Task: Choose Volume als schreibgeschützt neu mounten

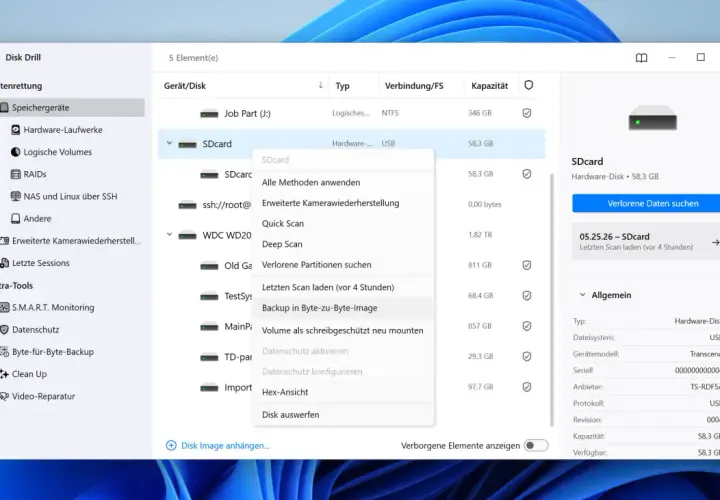Action: click(x=343, y=331)
